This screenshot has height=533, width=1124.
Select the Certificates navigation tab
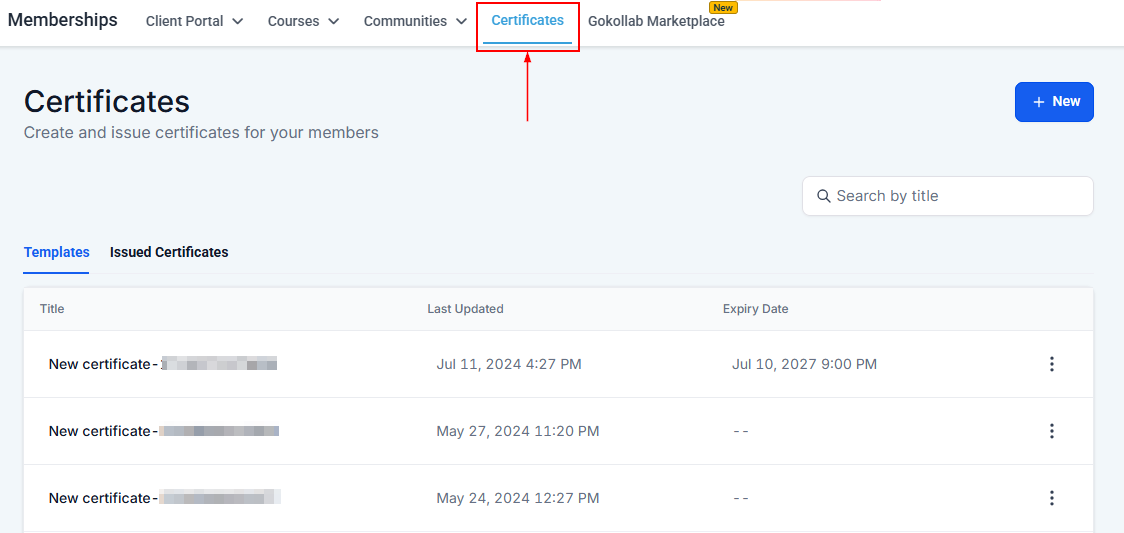(x=527, y=21)
